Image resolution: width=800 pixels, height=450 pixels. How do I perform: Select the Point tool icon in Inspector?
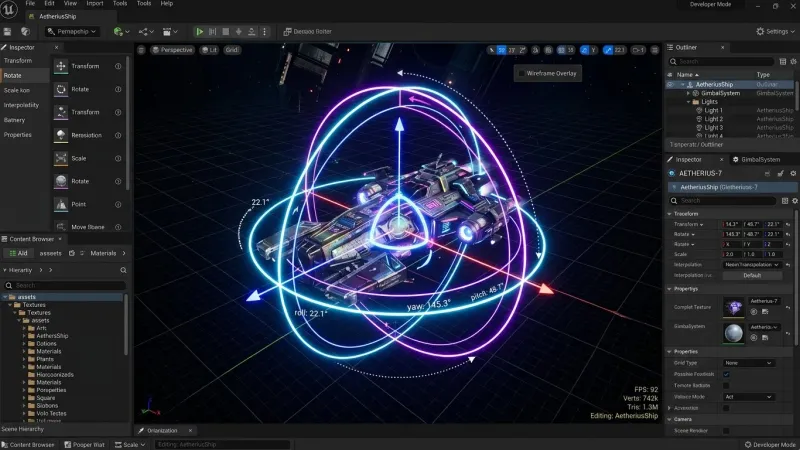pos(61,204)
